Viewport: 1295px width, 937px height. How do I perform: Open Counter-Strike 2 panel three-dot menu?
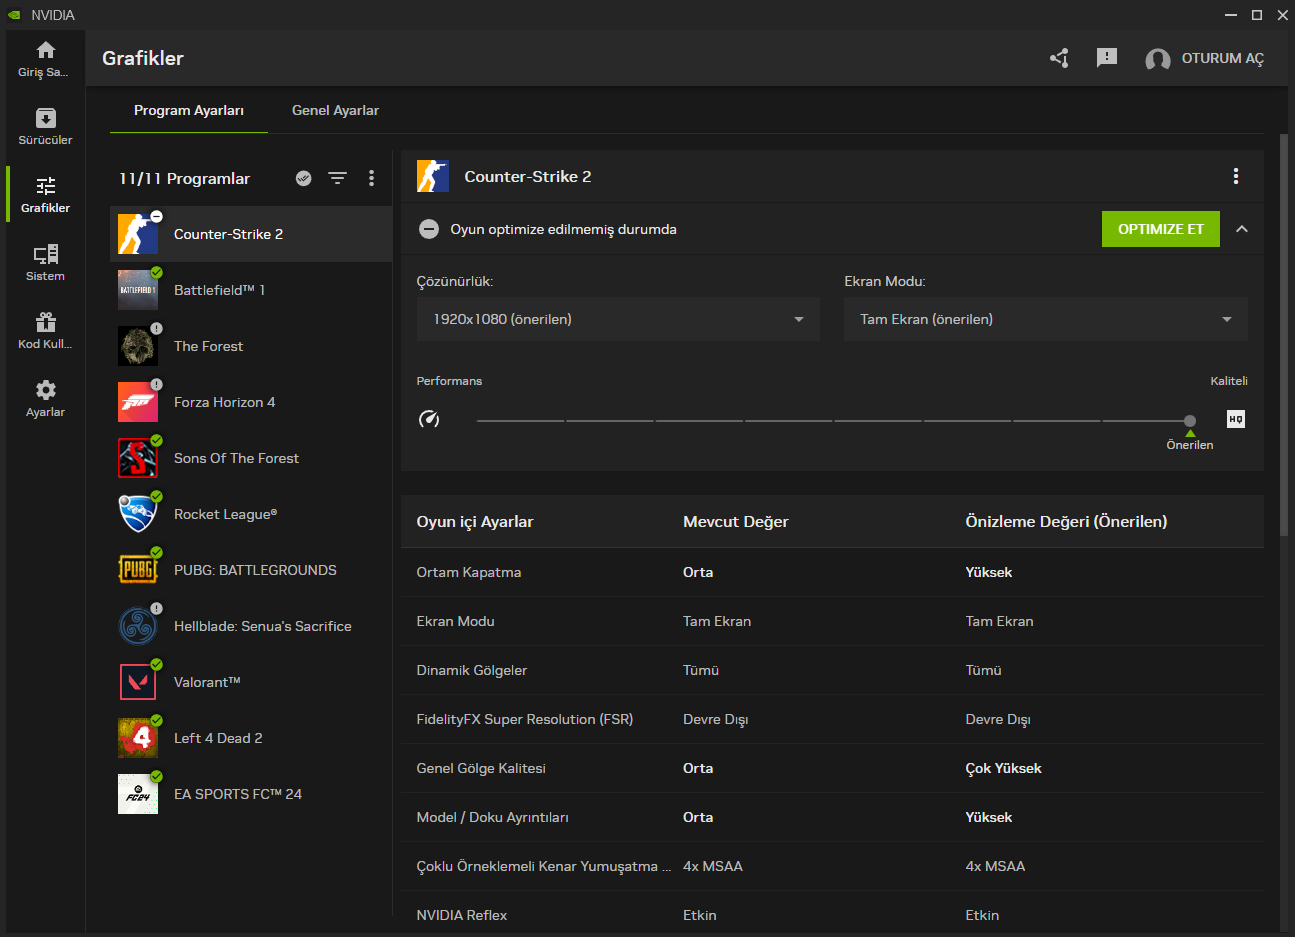1236,176
